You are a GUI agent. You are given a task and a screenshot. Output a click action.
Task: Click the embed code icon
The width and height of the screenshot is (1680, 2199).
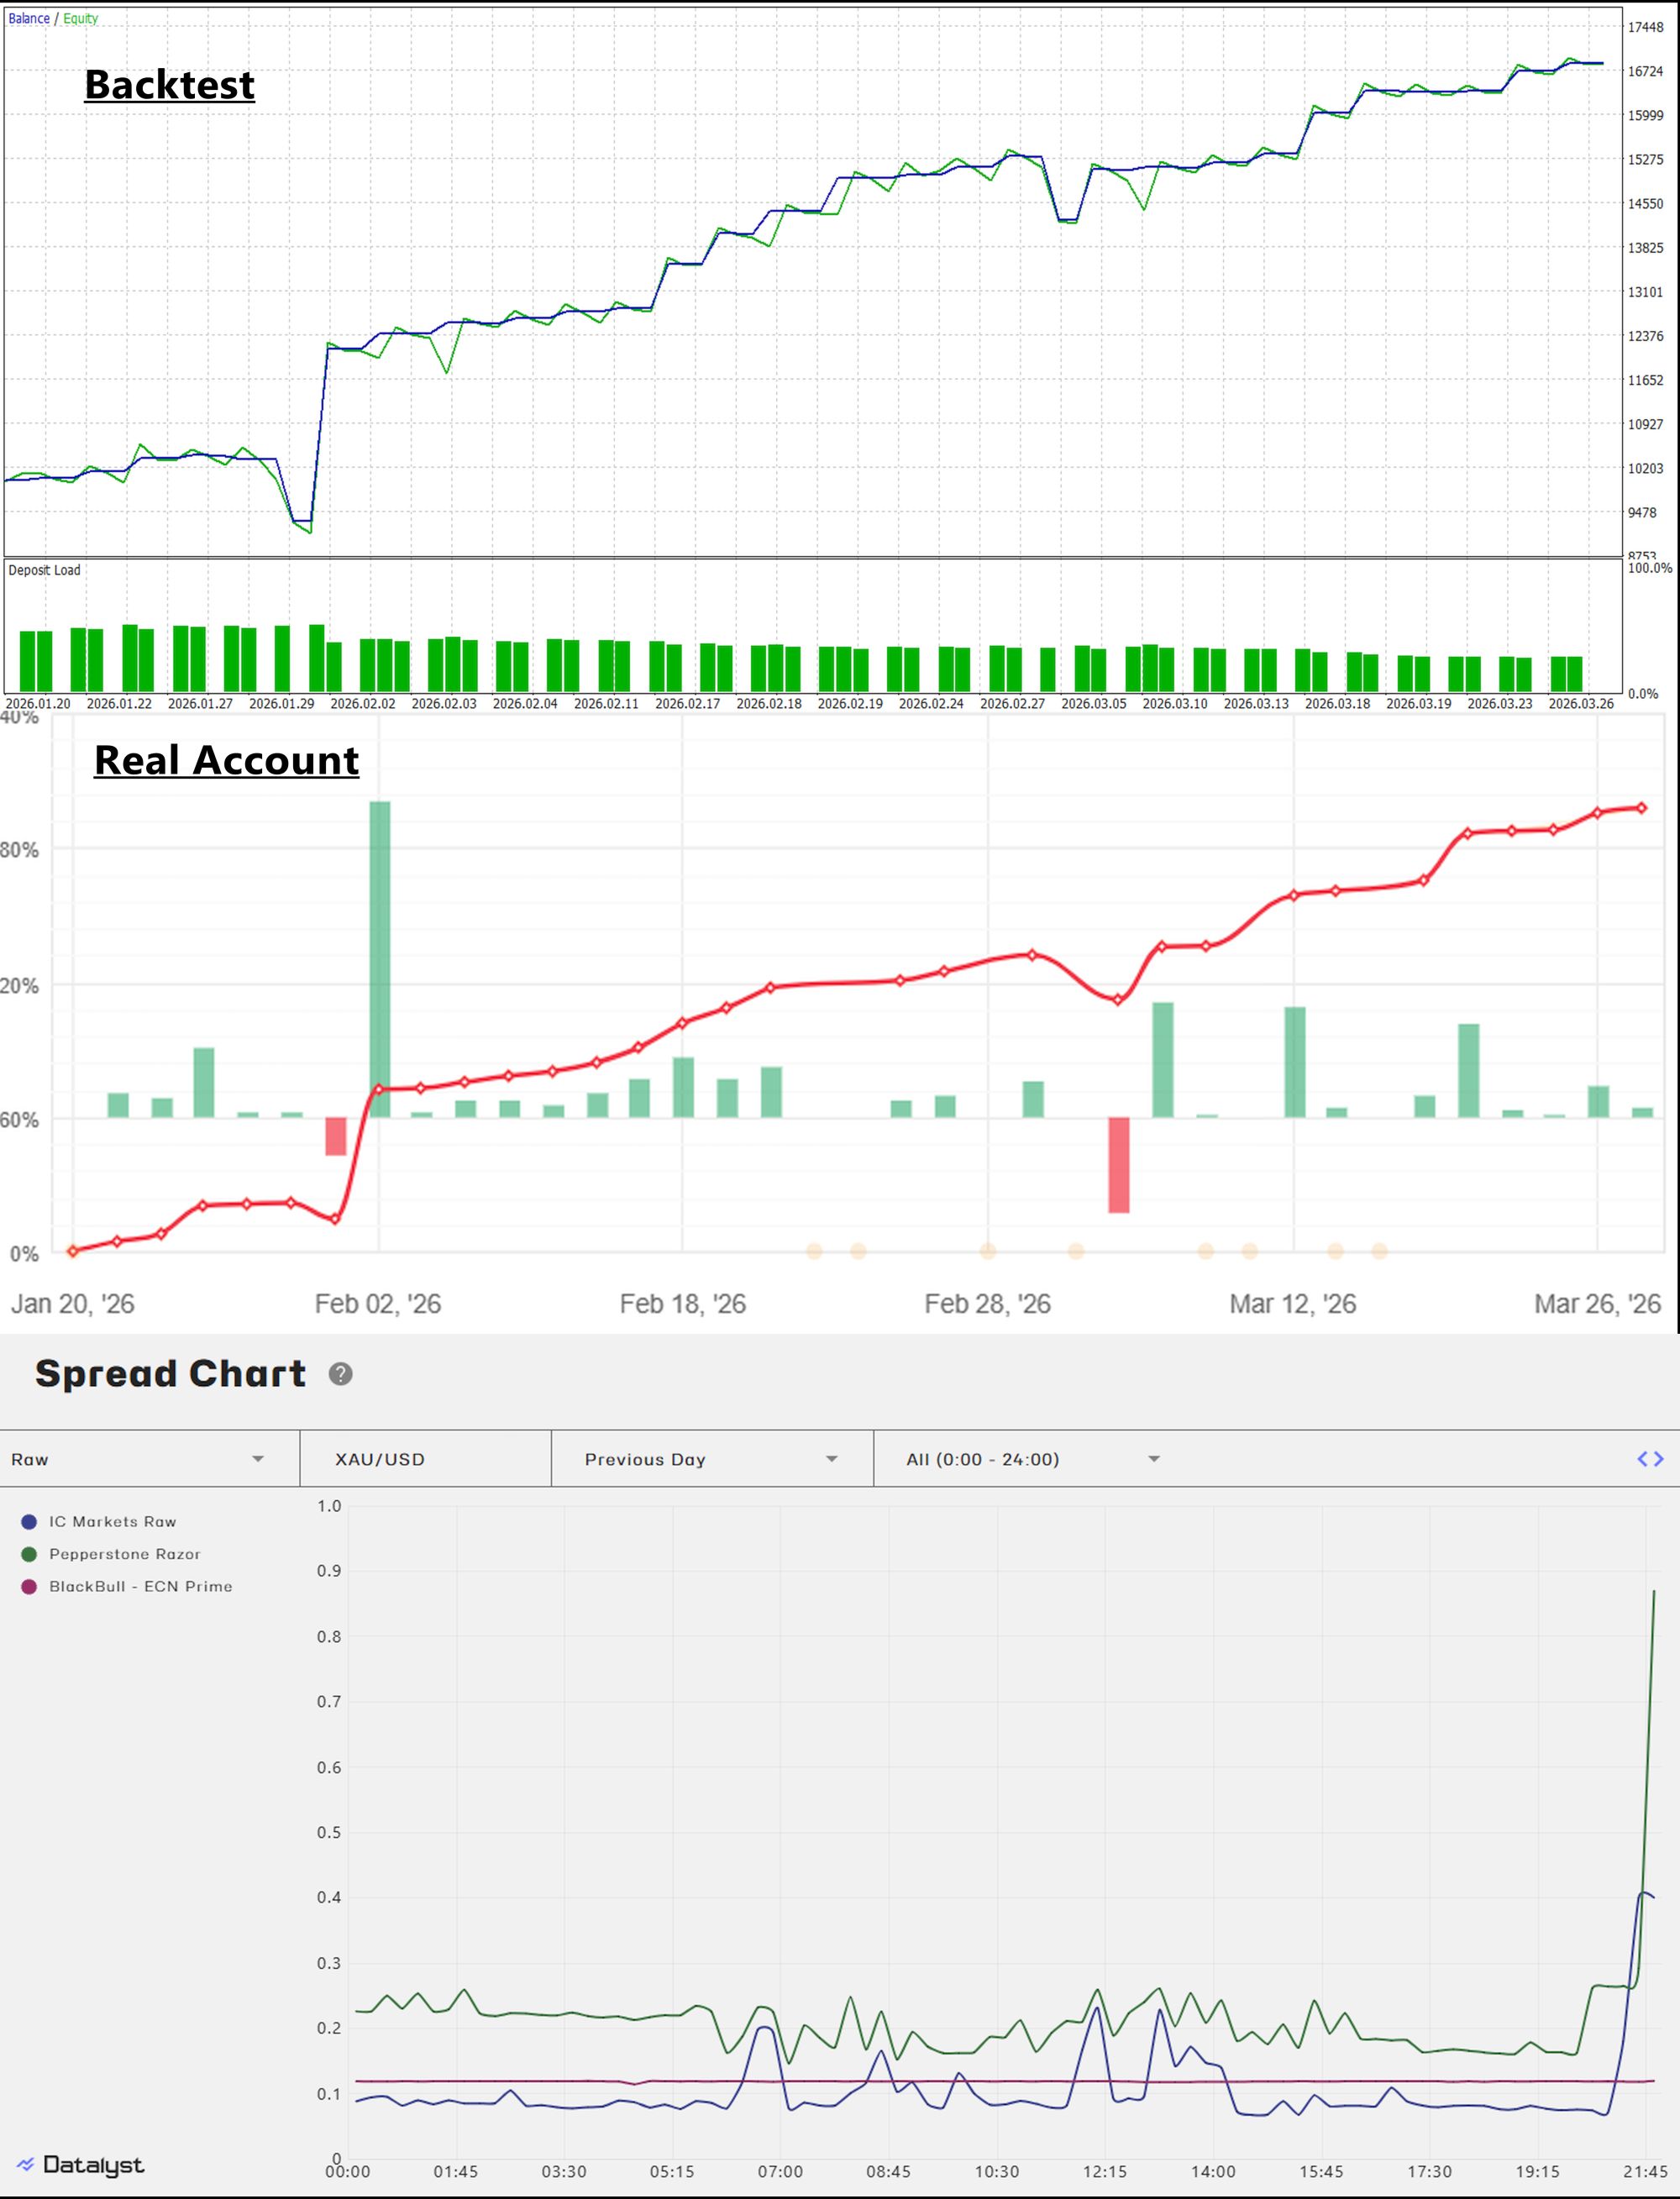coord(1650,1459)
